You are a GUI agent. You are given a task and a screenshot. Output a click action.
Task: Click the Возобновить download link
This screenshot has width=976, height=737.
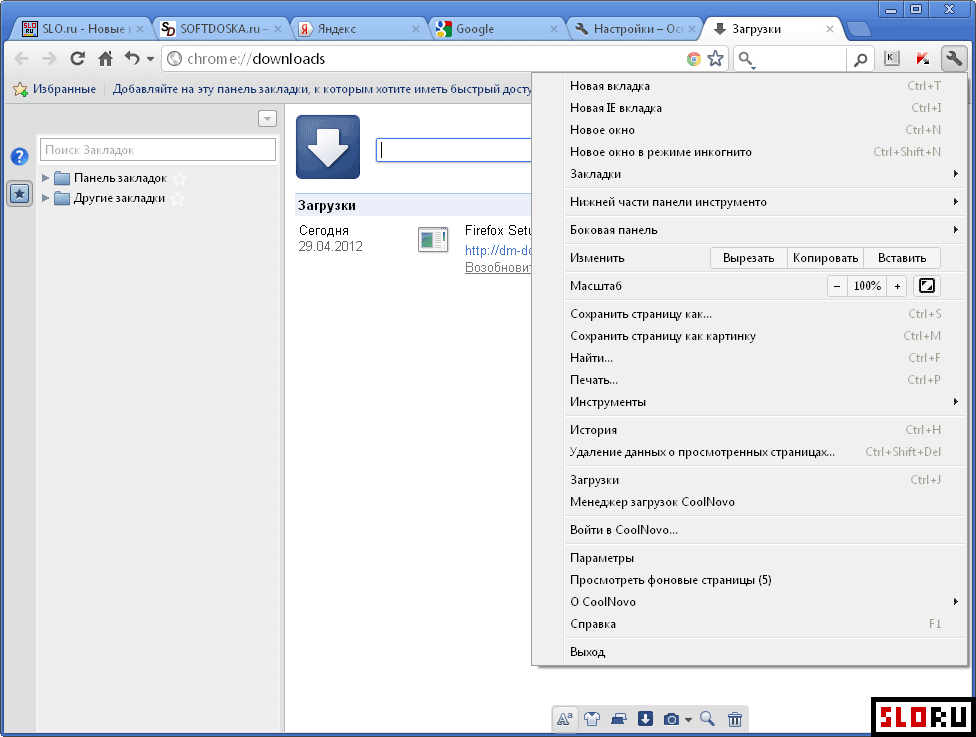pos(498,268)
